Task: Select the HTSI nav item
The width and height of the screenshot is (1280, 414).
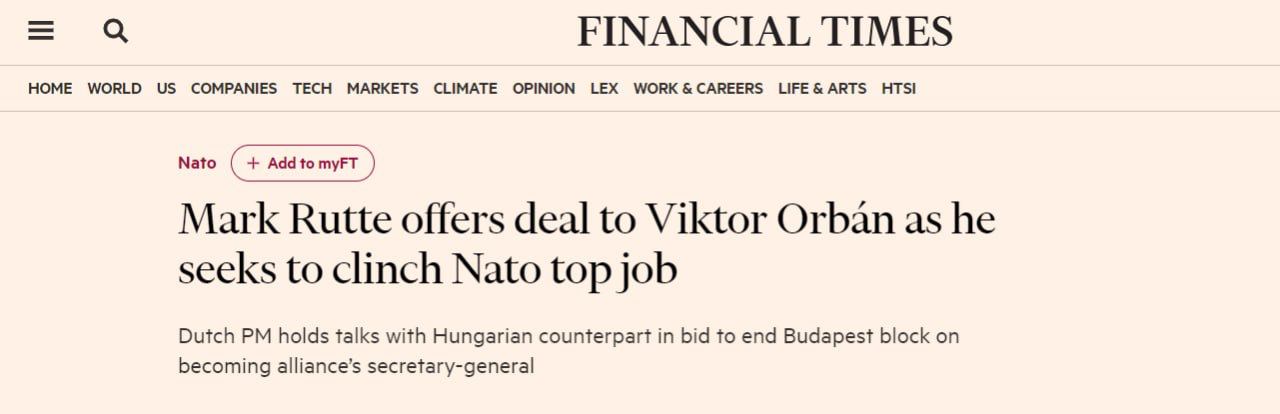Action: tap(898, 88)
